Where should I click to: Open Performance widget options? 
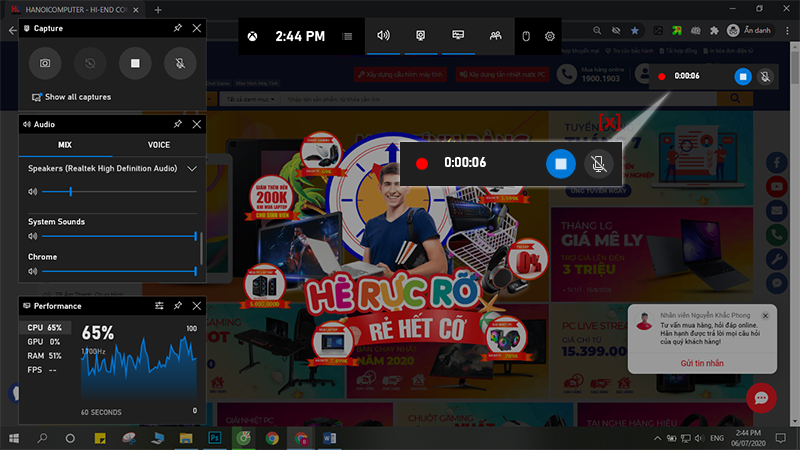point(159,306)
